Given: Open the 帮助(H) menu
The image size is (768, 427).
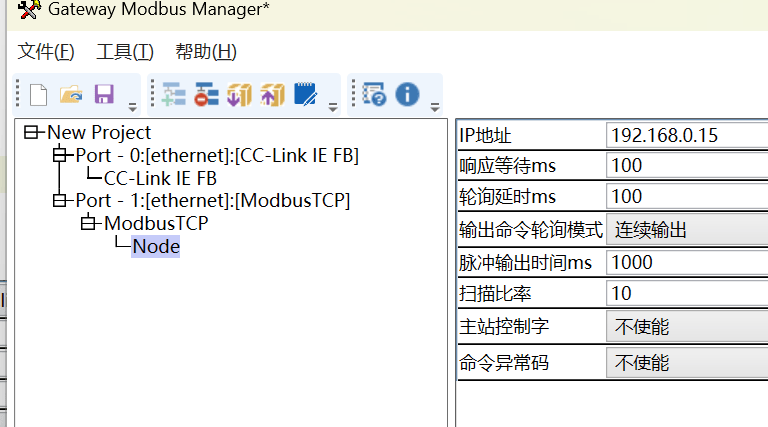Looking at the screenshot, I should click(x=206, y=51).
